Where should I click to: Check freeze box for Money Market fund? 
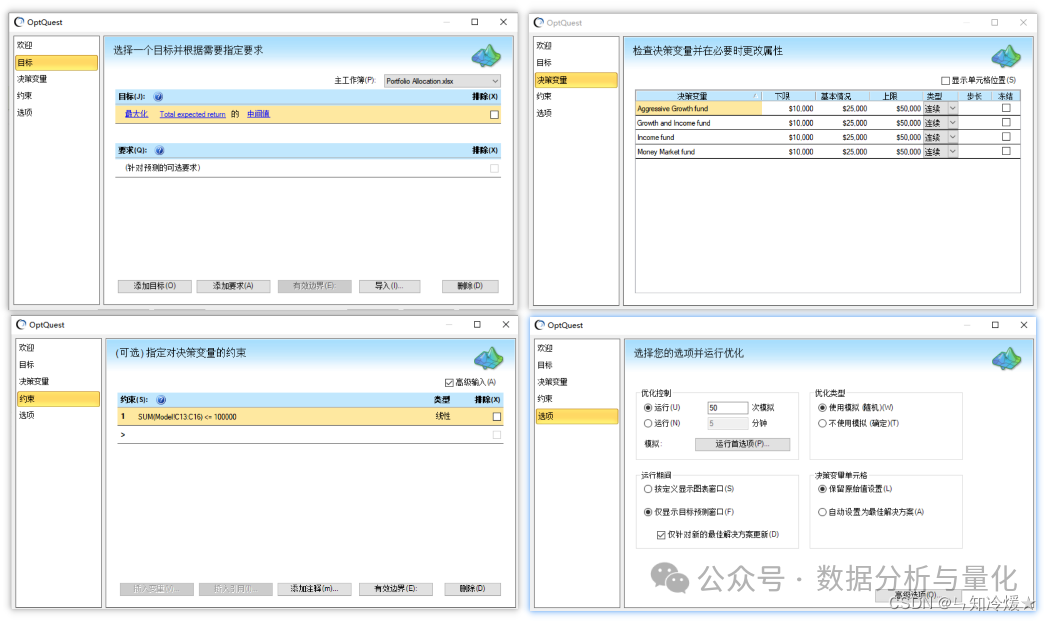coord(1006,152)
